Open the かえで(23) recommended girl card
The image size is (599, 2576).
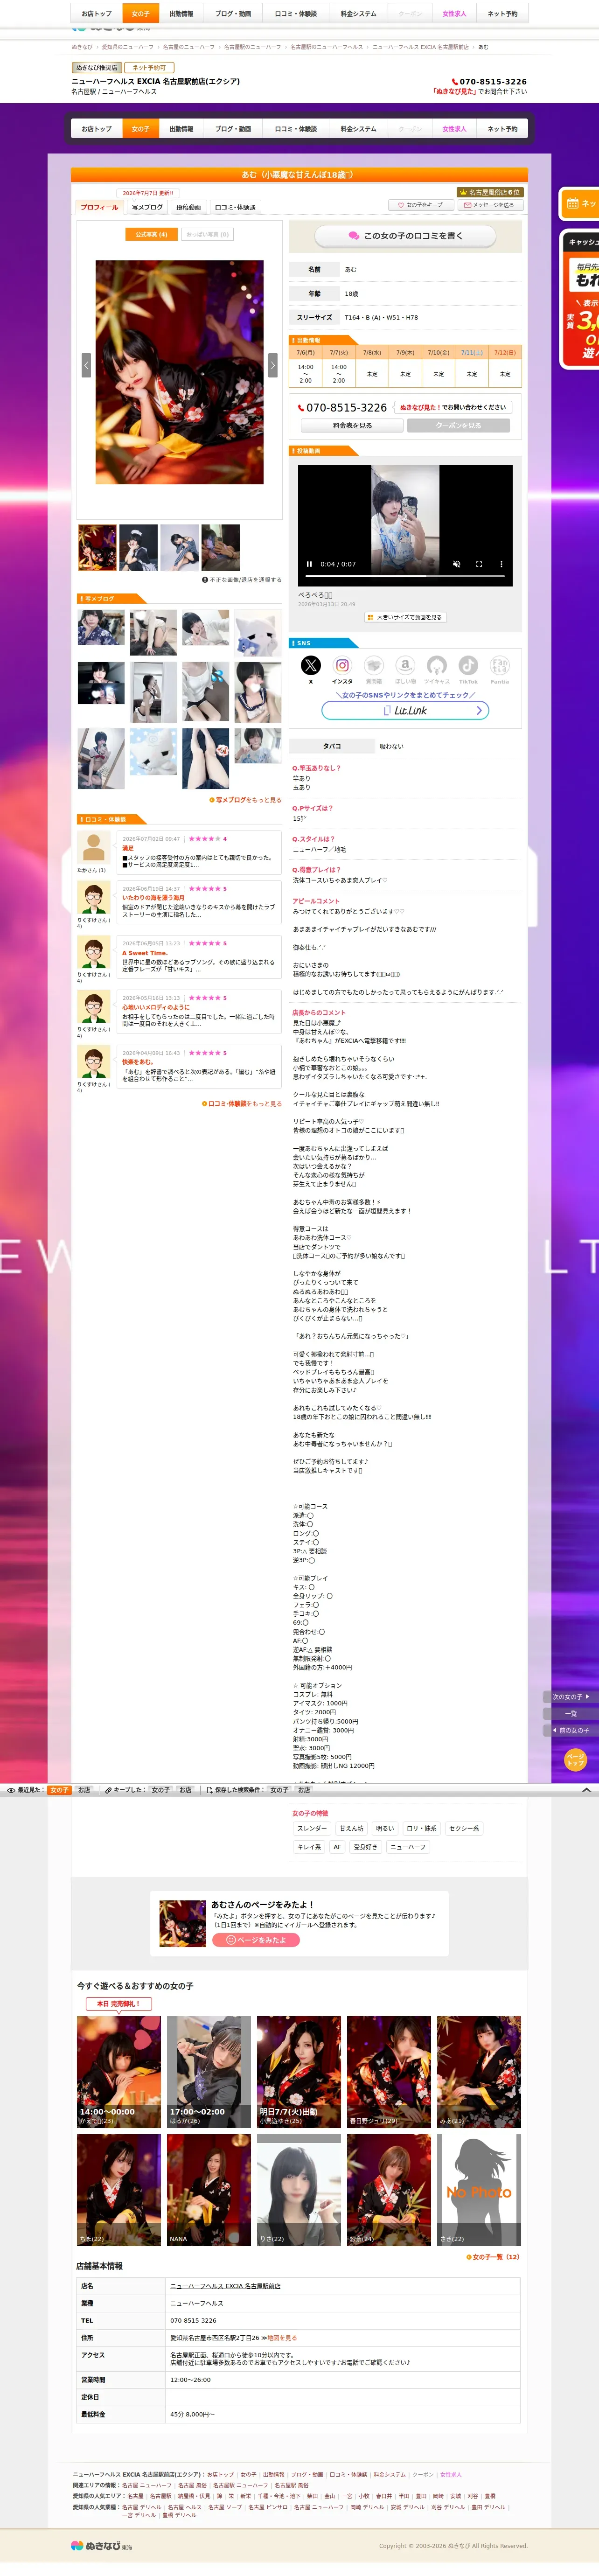(119, 2072)
